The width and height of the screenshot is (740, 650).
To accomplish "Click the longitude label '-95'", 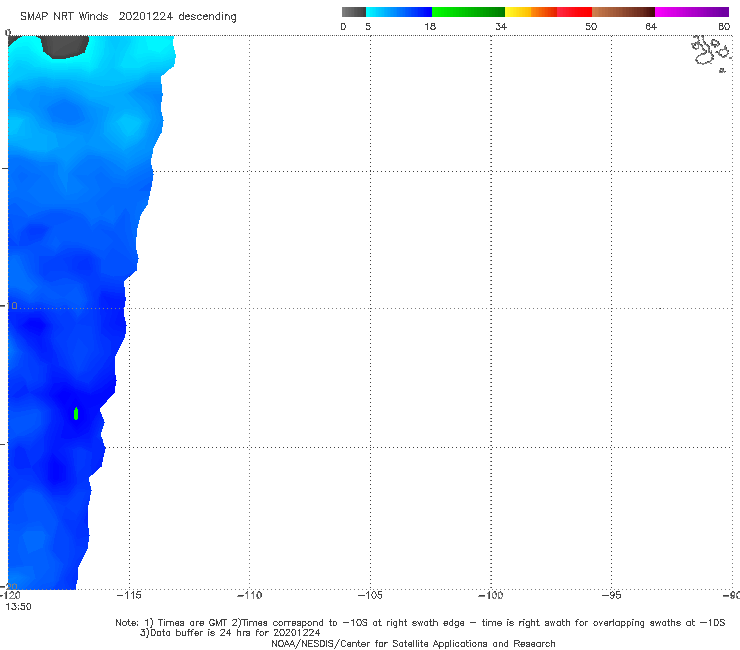I will pos(611,595).
